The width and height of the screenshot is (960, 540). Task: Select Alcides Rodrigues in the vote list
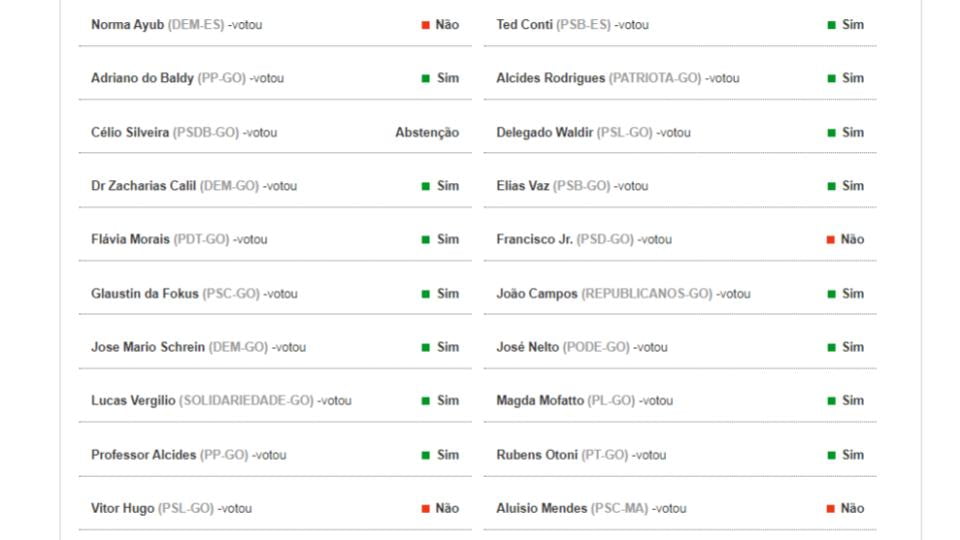(x=550, y=78)
